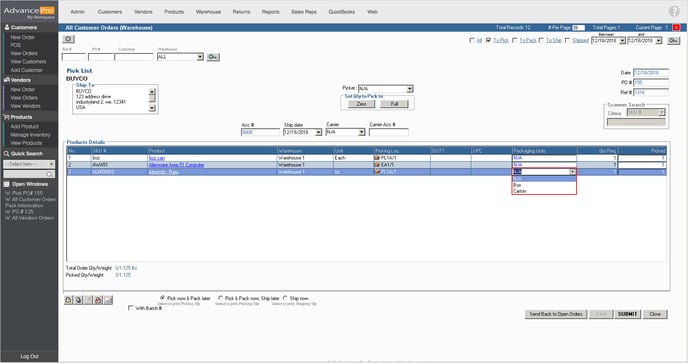Click the second icon in the bottom toolbar
Viewport: 688px width, 363px height.
pyautogui.click(x=79, y=300)
